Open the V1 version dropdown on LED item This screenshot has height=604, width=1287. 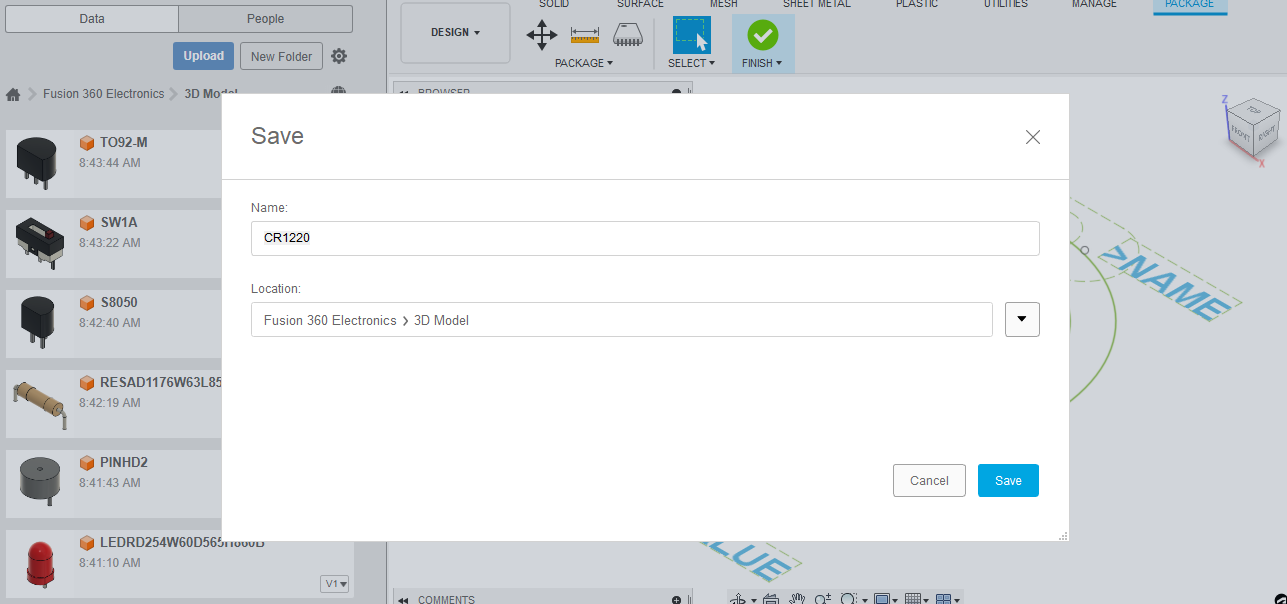335,584
